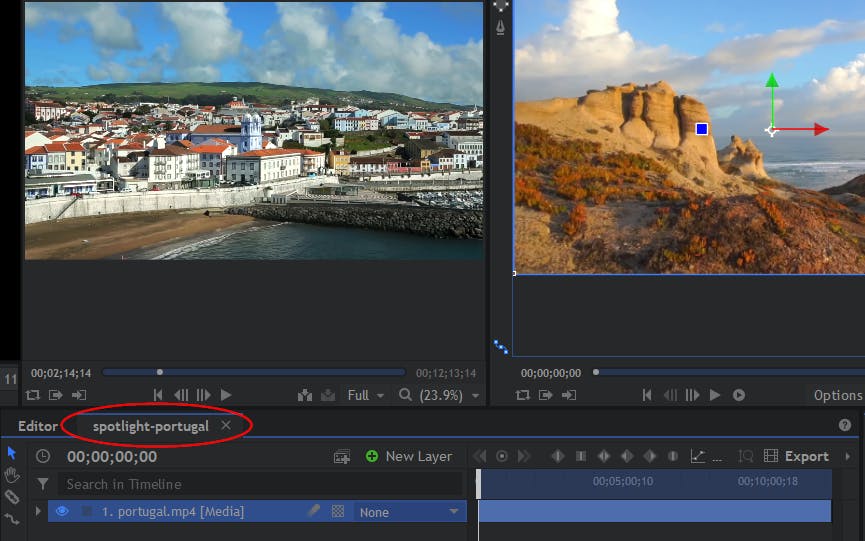Jump to previous keyframe
This screenshot has width=865, height=541.
480,456
